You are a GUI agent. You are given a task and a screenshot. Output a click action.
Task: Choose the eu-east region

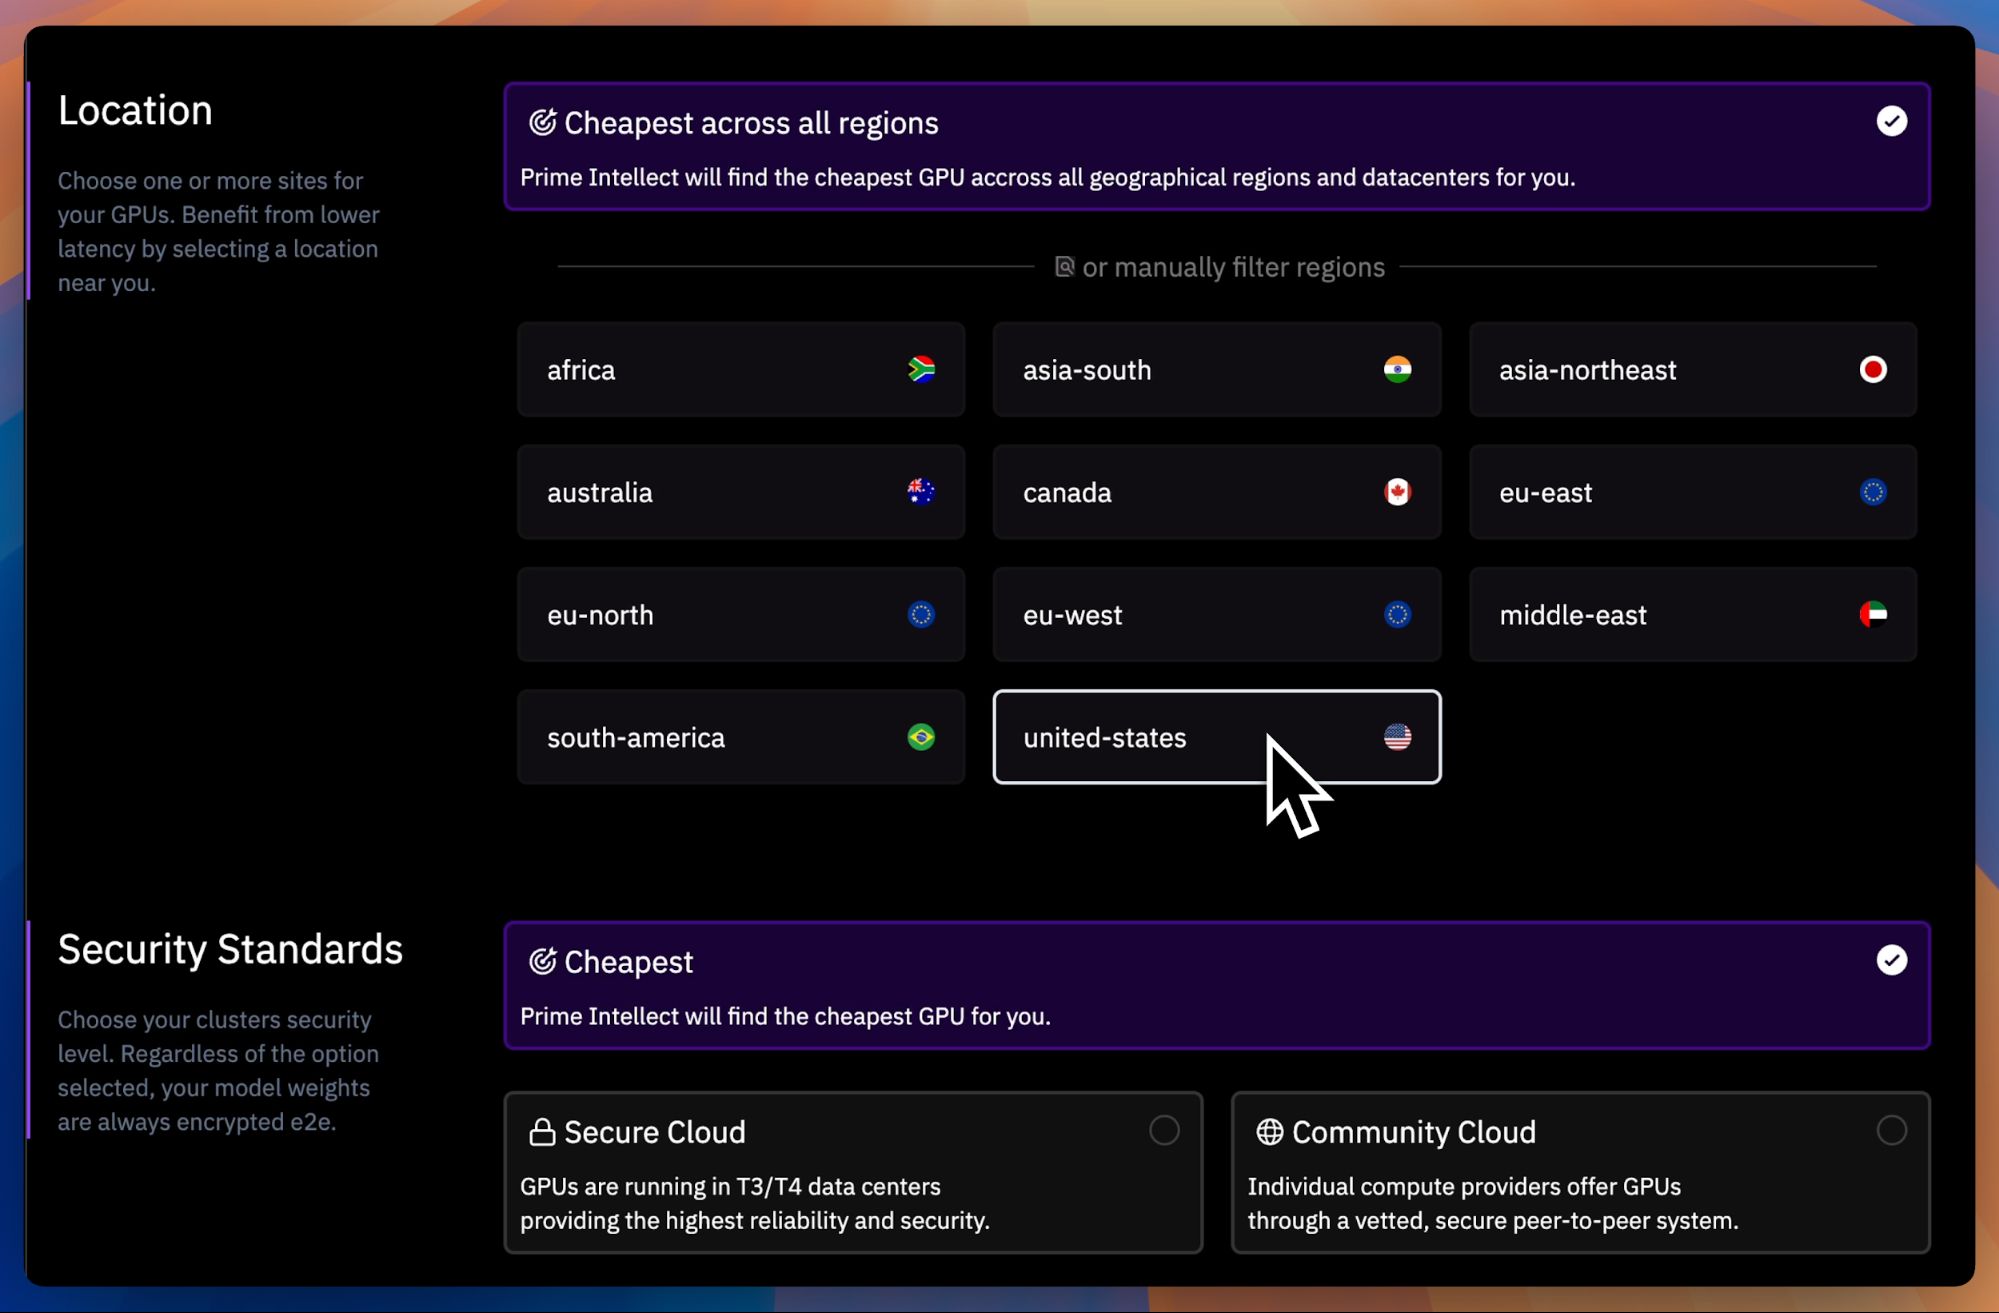tap(1692, 492)
